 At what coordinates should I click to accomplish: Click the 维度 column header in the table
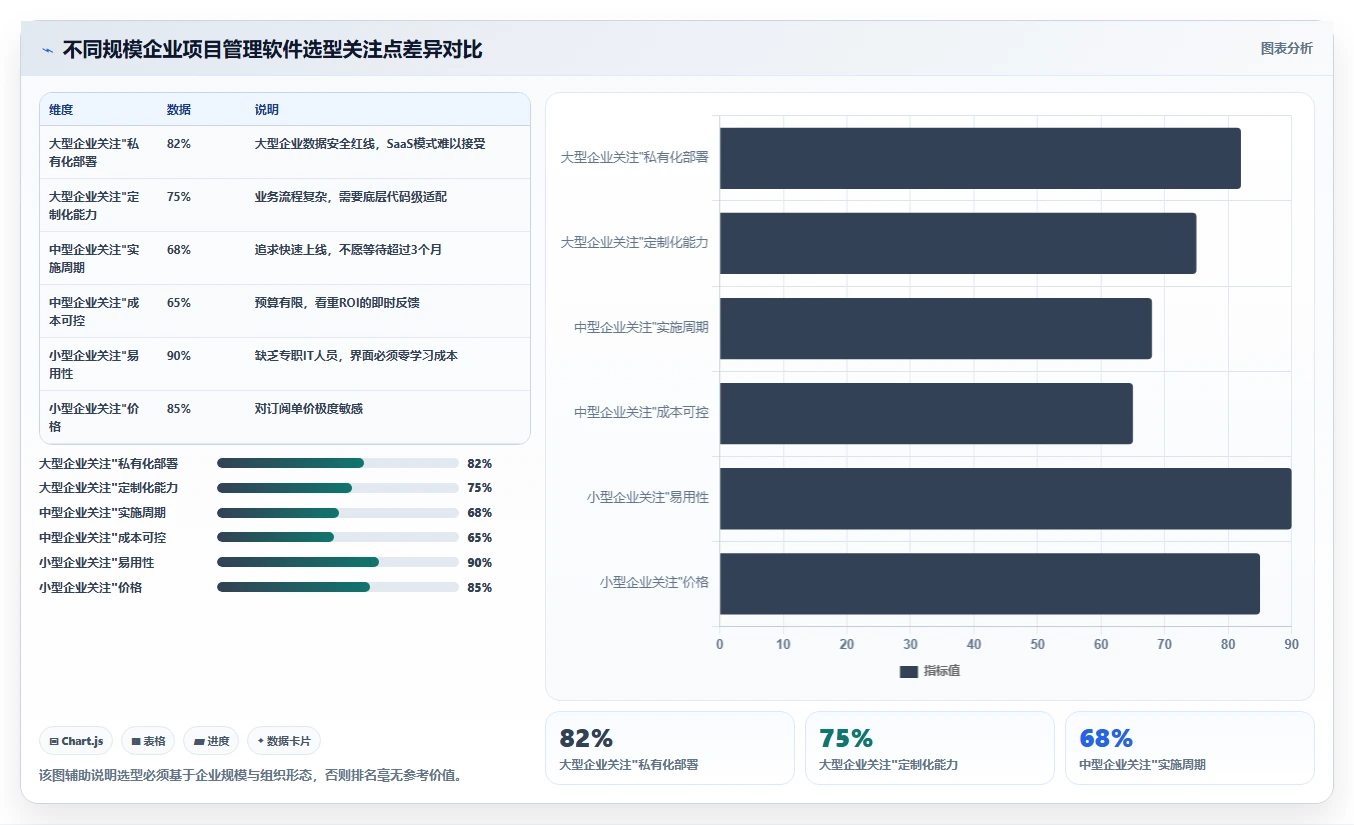pyautogui.click(x=61, y=110)
